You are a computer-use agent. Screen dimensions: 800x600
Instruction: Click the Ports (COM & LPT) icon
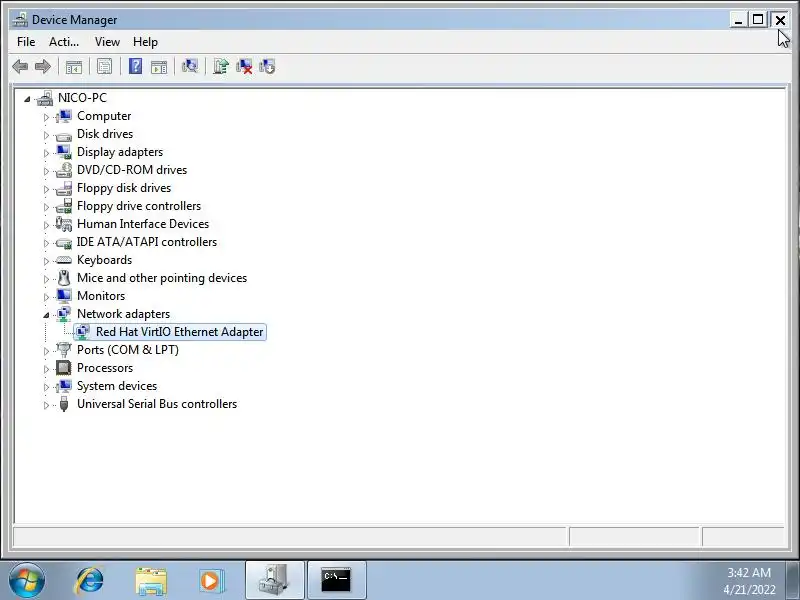[64, 350]
